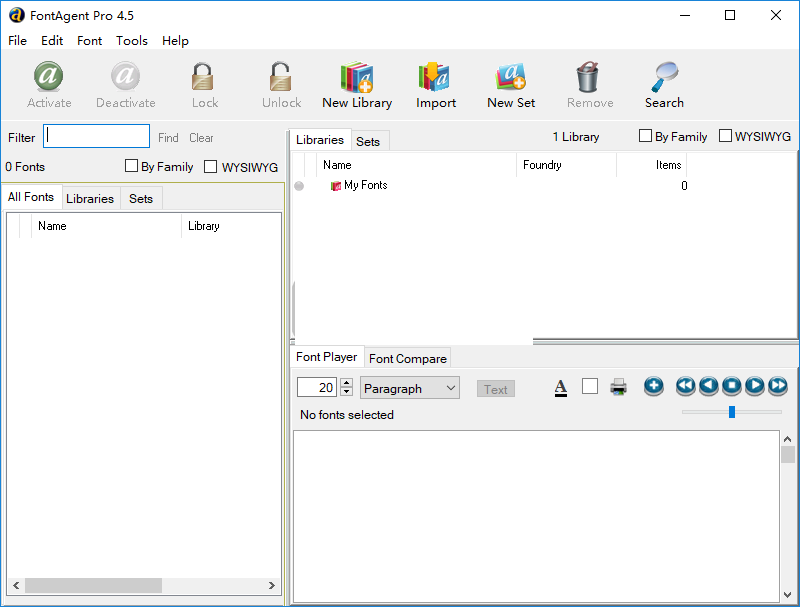Click the "1 Library" count label
Screen dimensions: 800x607
(x=576, y=137)
